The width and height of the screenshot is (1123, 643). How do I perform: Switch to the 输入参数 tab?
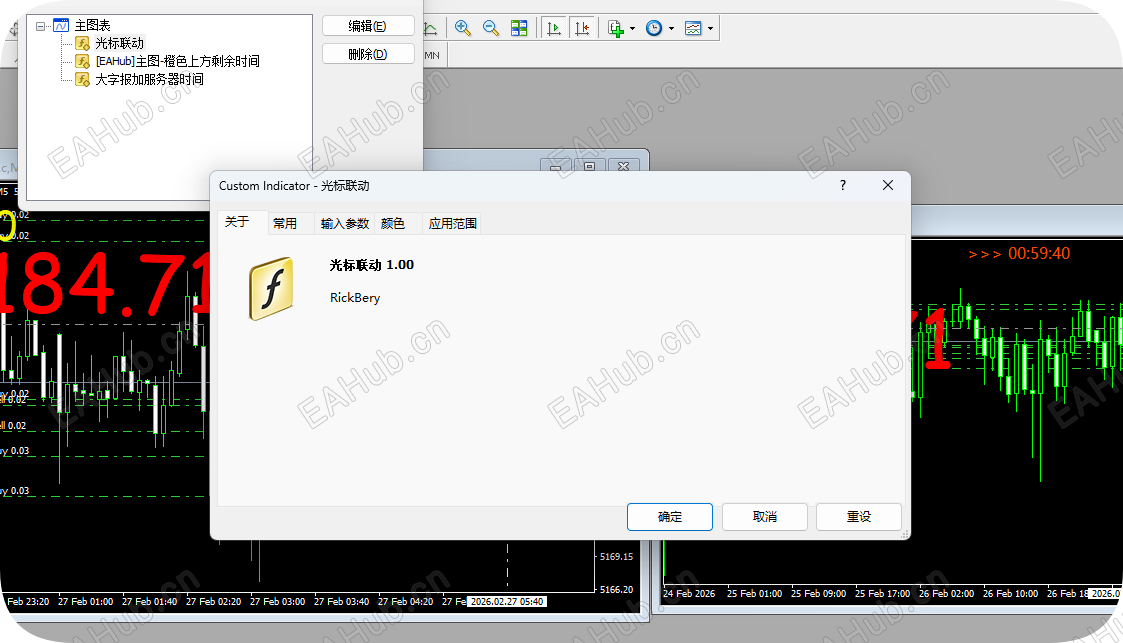pyautogui.click(x=344, y=223)
